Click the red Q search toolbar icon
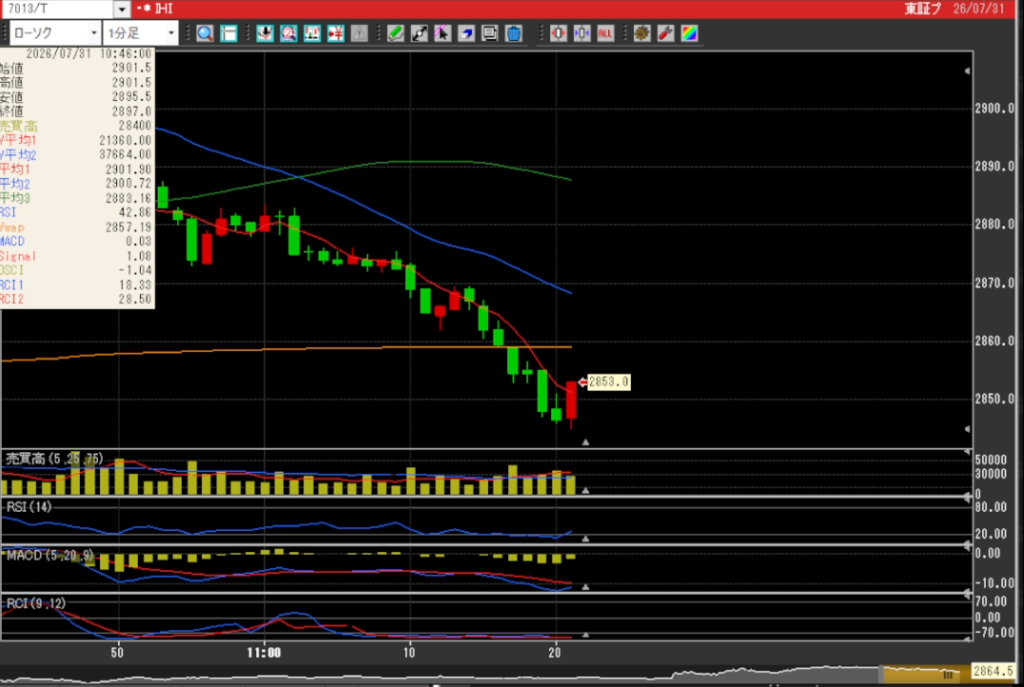 [289, 33]
